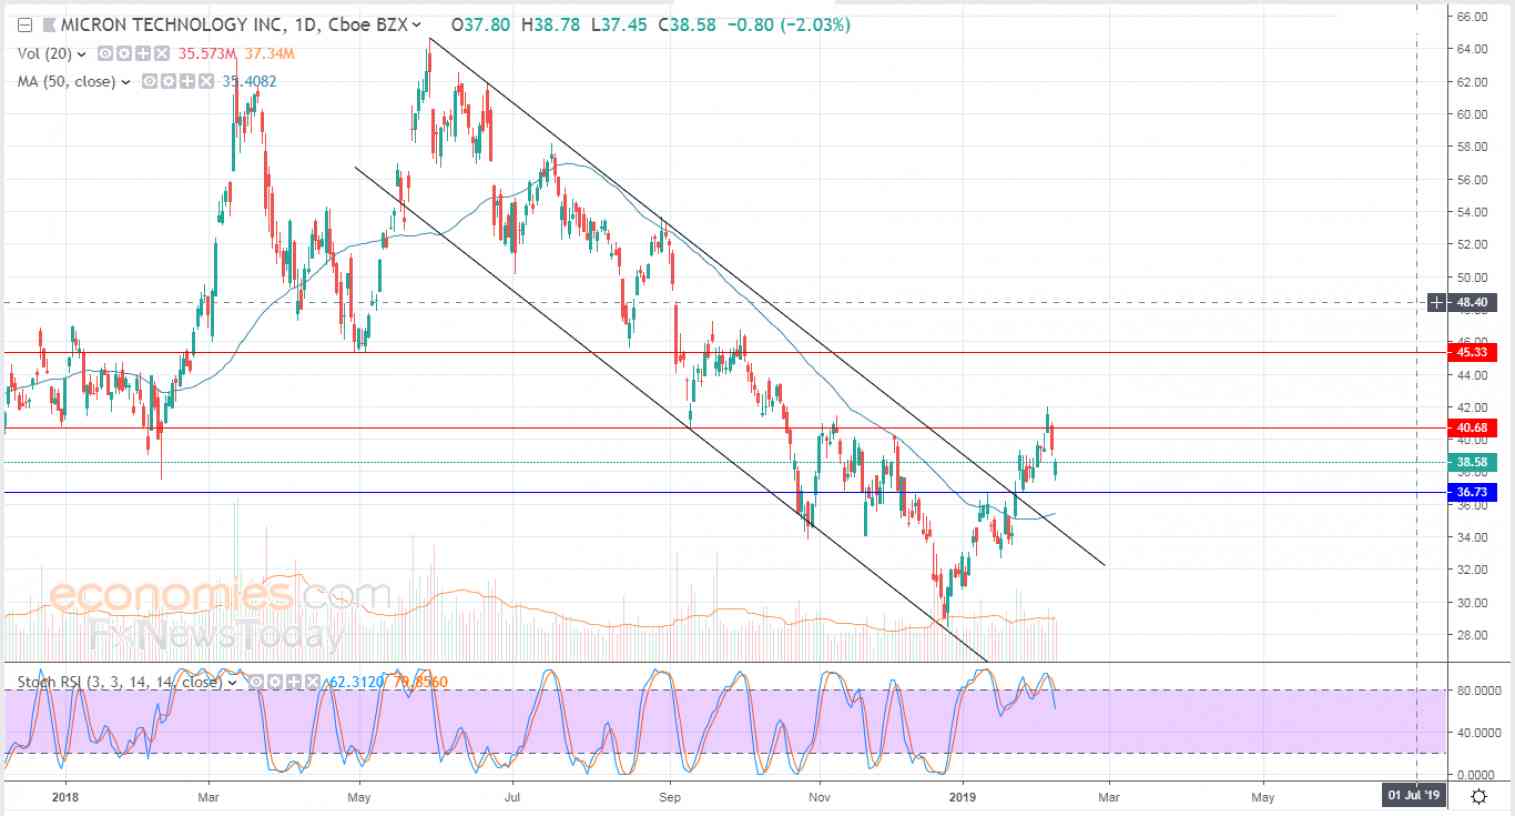Hide the Vol (20) indicator with its eye icon
The width and height of the screenshot is (1515, 816).
click(105, 54)
